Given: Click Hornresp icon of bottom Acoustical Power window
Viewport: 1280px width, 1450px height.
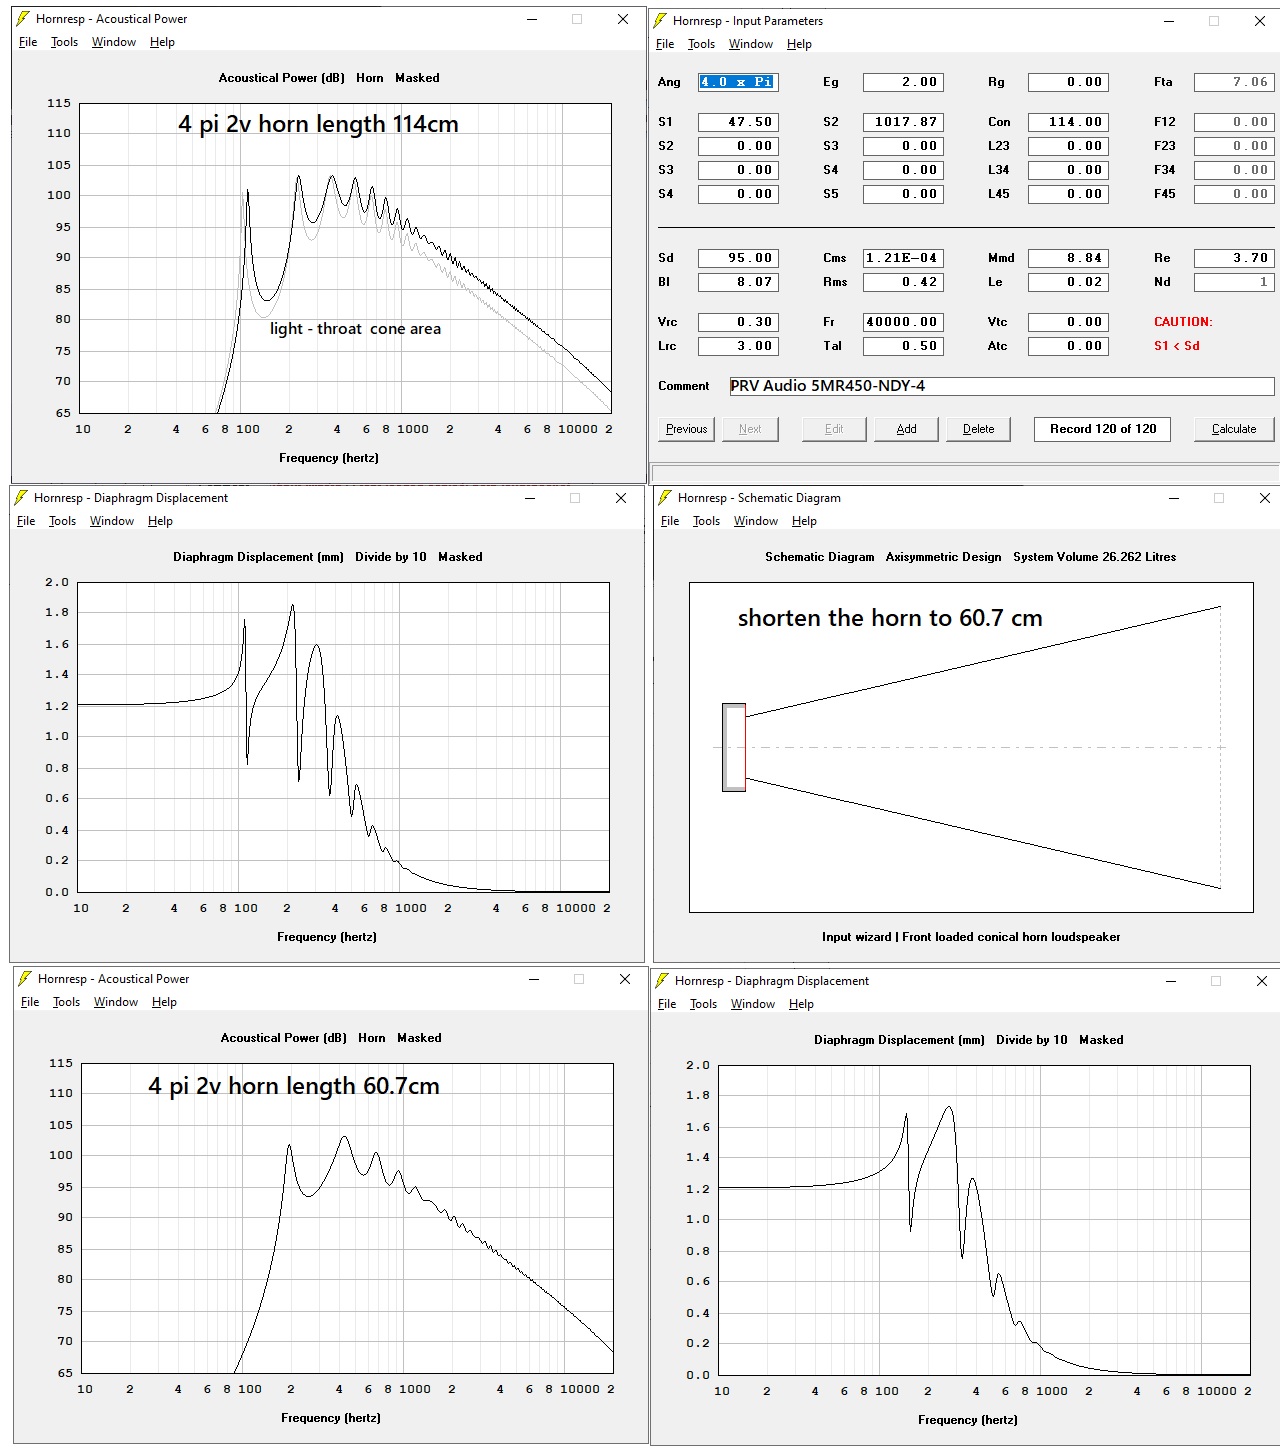Looking at the screenshot, I should (x=25, y=978).
